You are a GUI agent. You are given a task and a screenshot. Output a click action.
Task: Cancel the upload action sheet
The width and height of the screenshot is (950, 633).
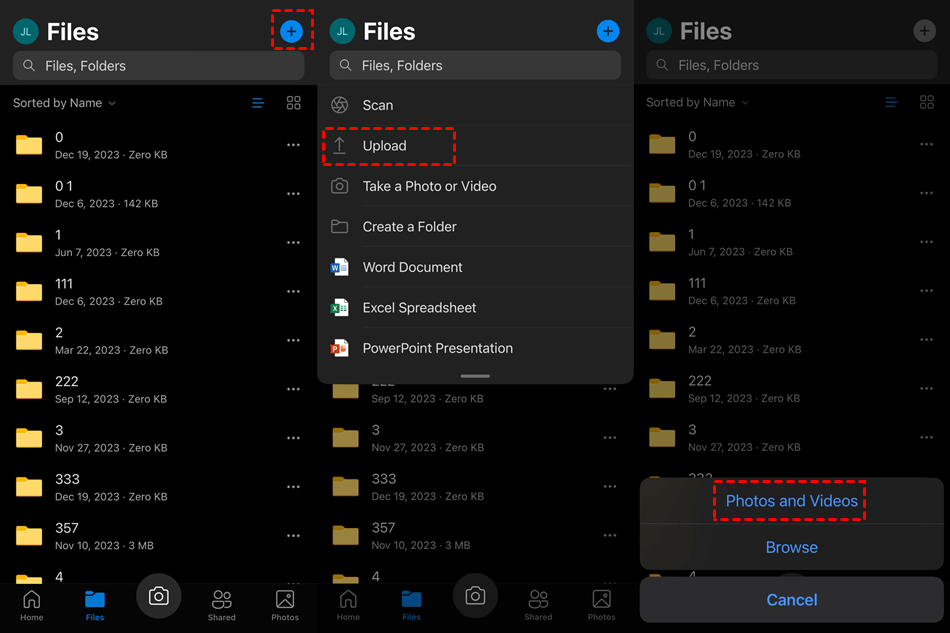(x=792, y=600)
